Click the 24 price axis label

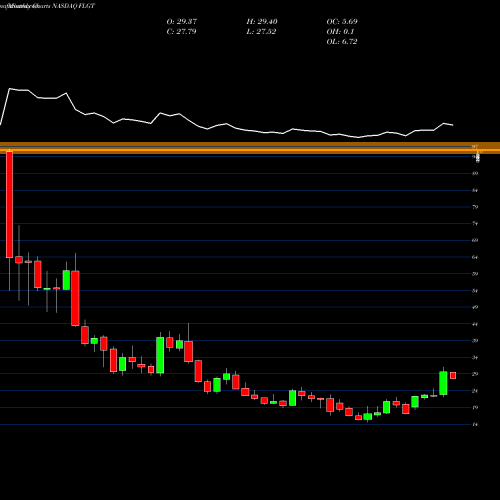475,391
